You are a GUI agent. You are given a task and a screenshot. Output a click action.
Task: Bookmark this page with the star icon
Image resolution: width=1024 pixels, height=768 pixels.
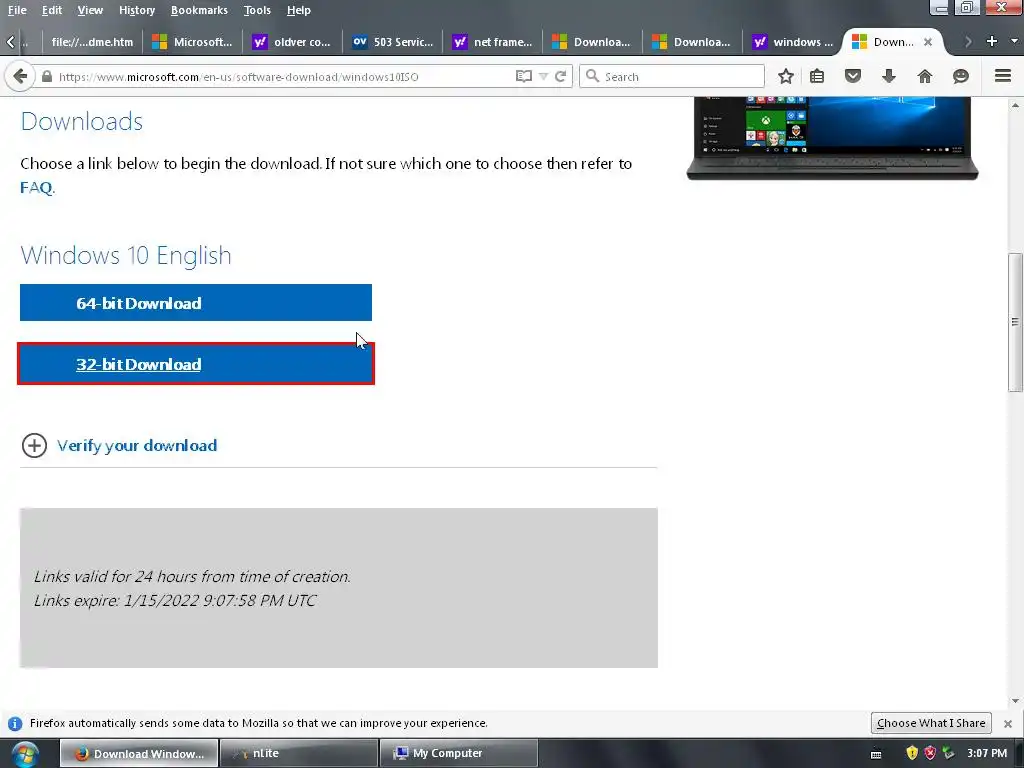tap(786, 76)
